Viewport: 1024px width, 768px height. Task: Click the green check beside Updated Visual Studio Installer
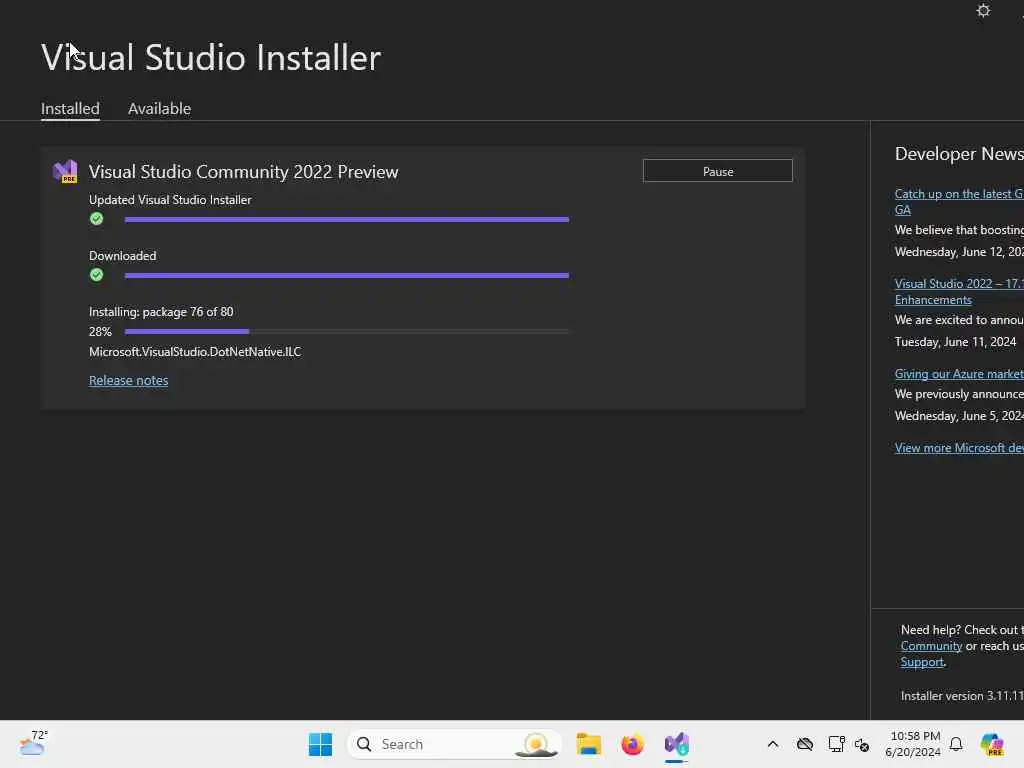pyautogui.click(x=97, y=219)
